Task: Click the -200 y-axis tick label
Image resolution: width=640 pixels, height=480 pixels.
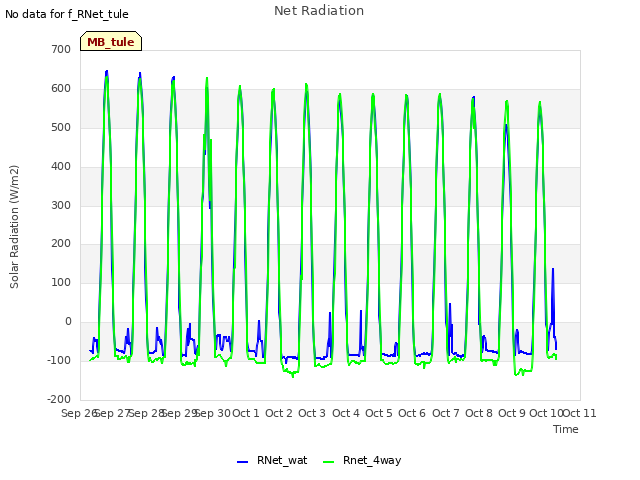Action: [59, 399]
